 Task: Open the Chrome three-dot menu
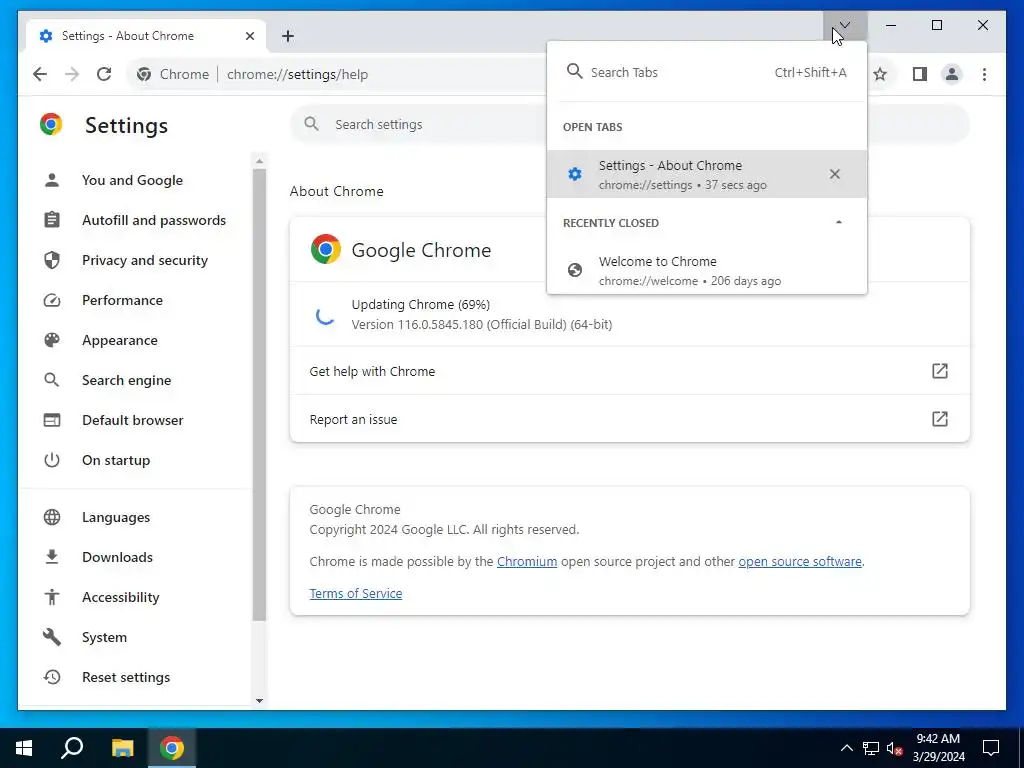click(x=984, y=74)
